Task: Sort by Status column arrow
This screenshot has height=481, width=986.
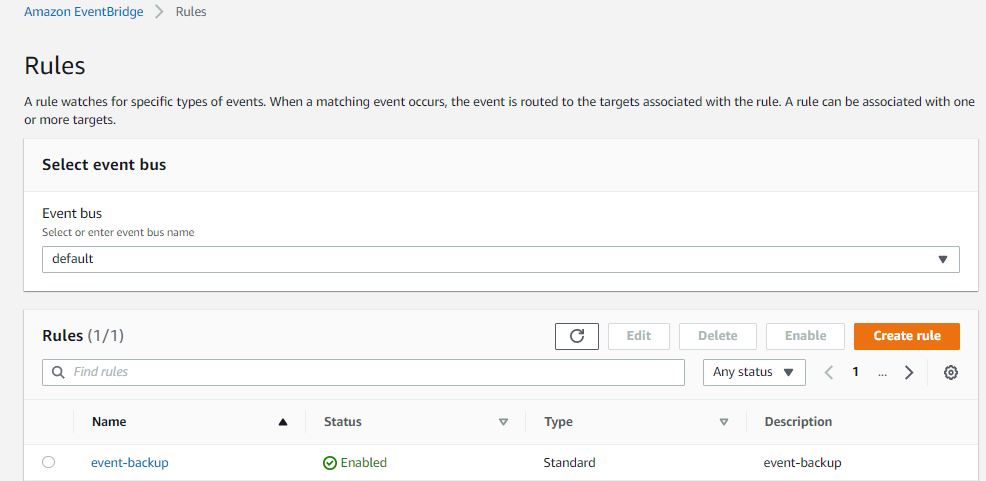Action: tap(503, 422)
